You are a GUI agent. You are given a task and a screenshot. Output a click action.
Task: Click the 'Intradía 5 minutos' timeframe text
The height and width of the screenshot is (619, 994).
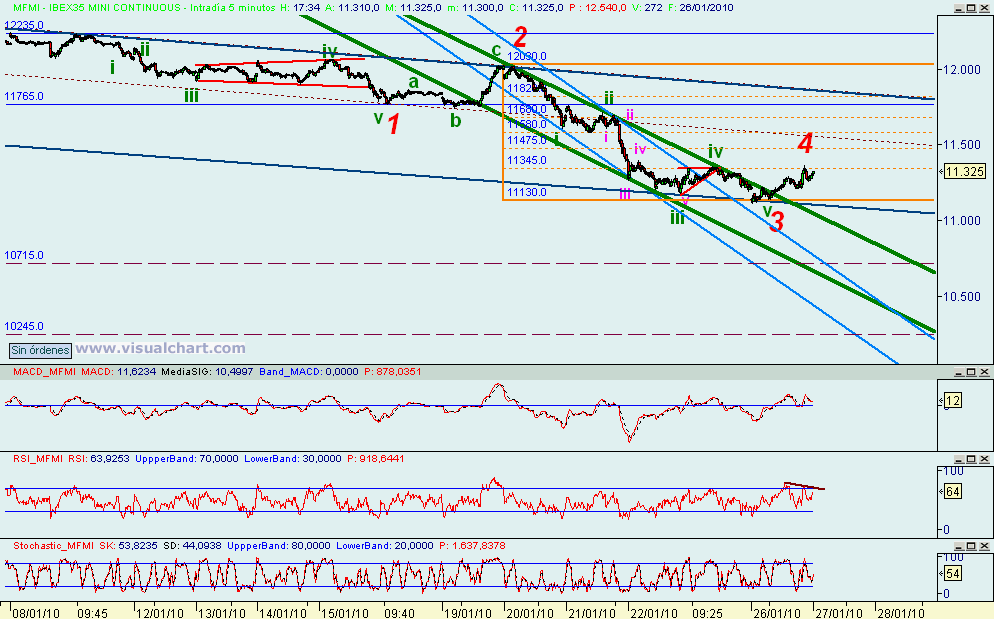point(233,8)
